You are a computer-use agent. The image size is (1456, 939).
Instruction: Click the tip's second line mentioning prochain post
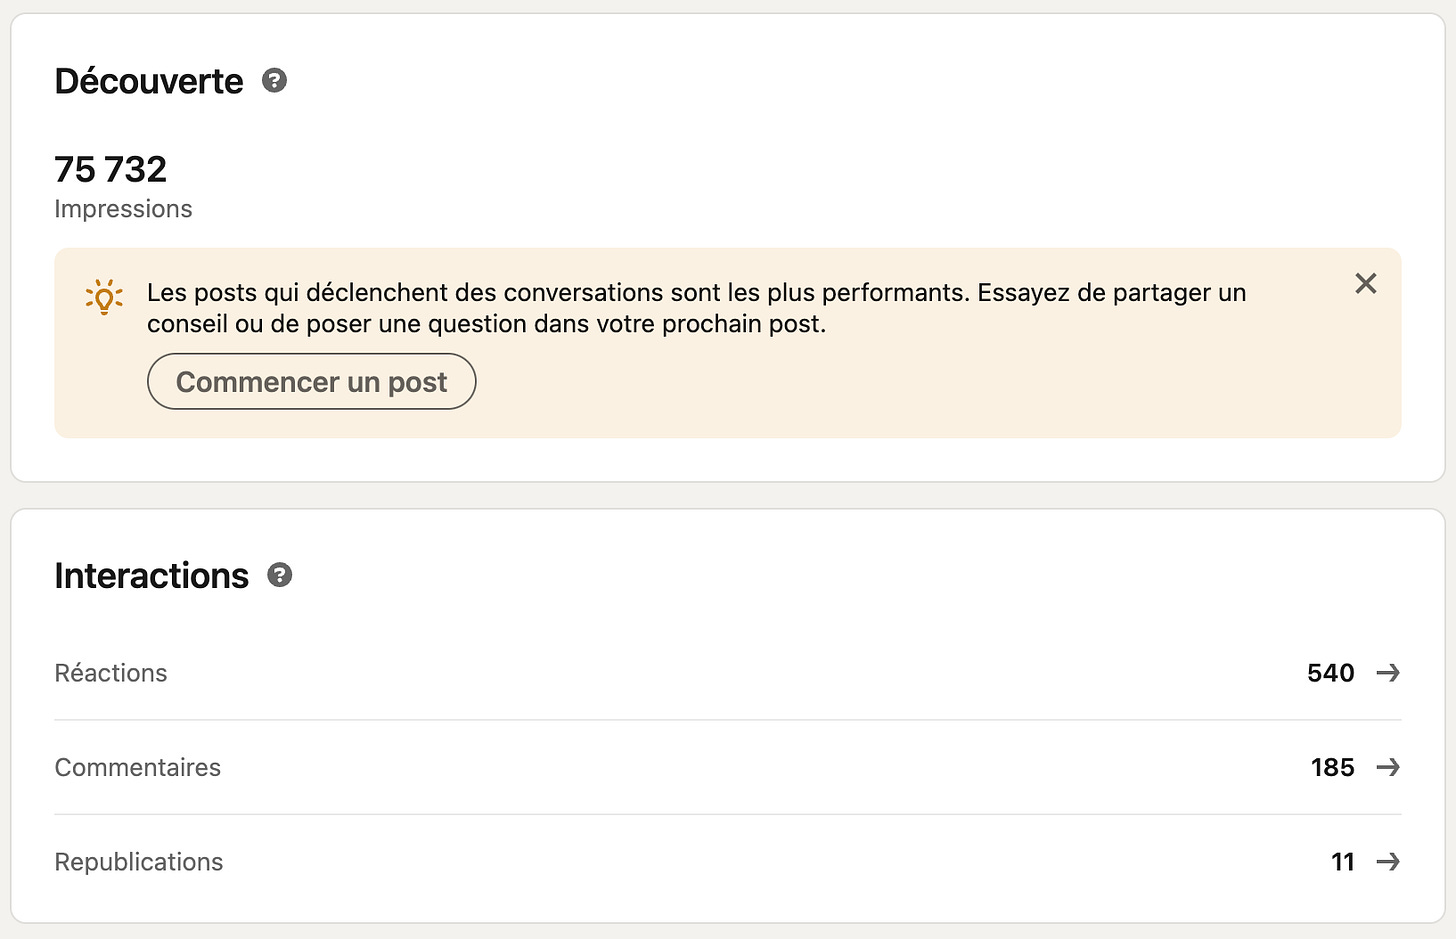point(486,324)
